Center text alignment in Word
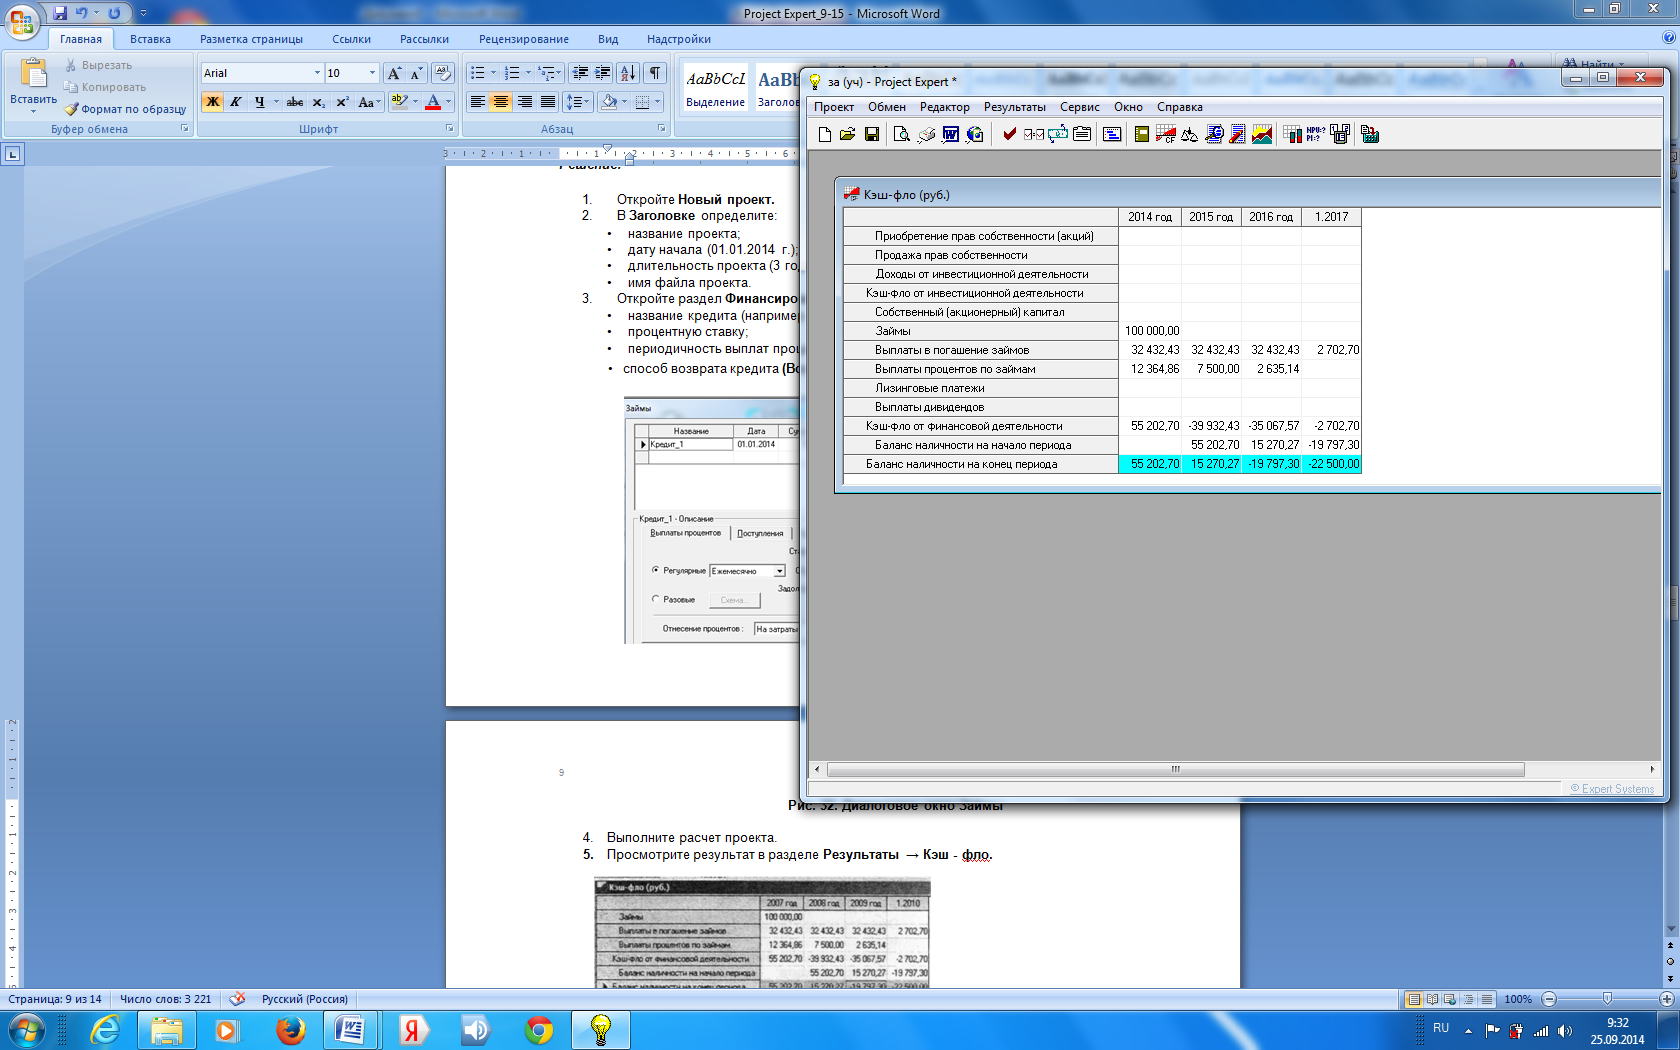Image resolution: width=1680 pixels, height=1050 pixels. 501,102
